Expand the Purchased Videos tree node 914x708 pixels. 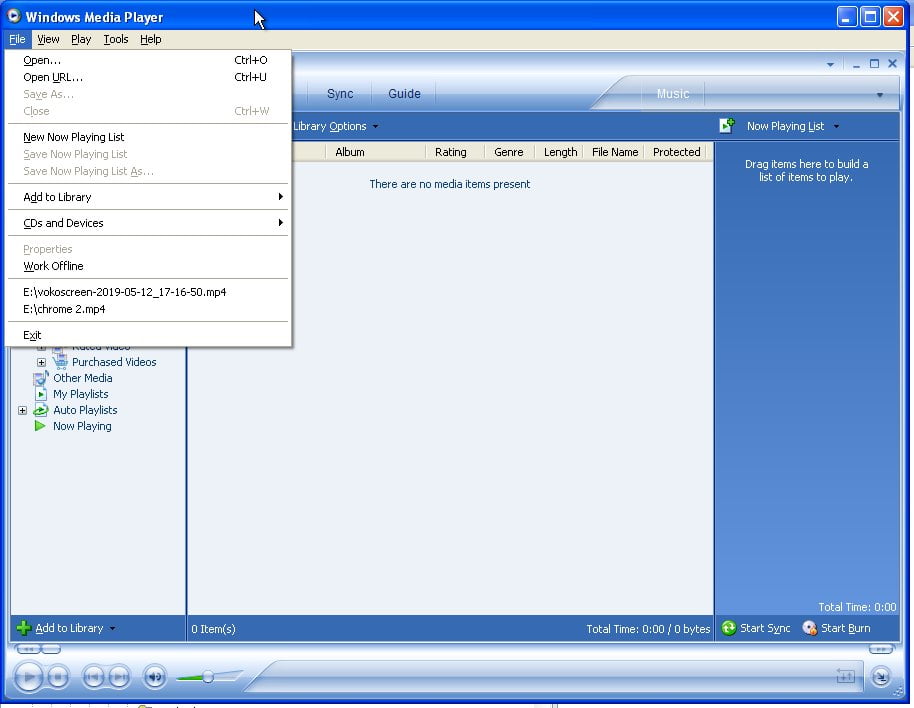tap(41, 362)
